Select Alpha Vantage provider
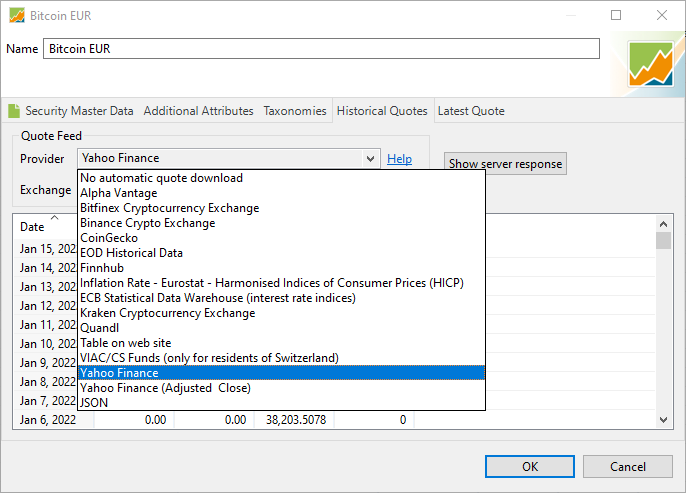Image resolution: width=686 pixels, height=493 pixels. 281,193
